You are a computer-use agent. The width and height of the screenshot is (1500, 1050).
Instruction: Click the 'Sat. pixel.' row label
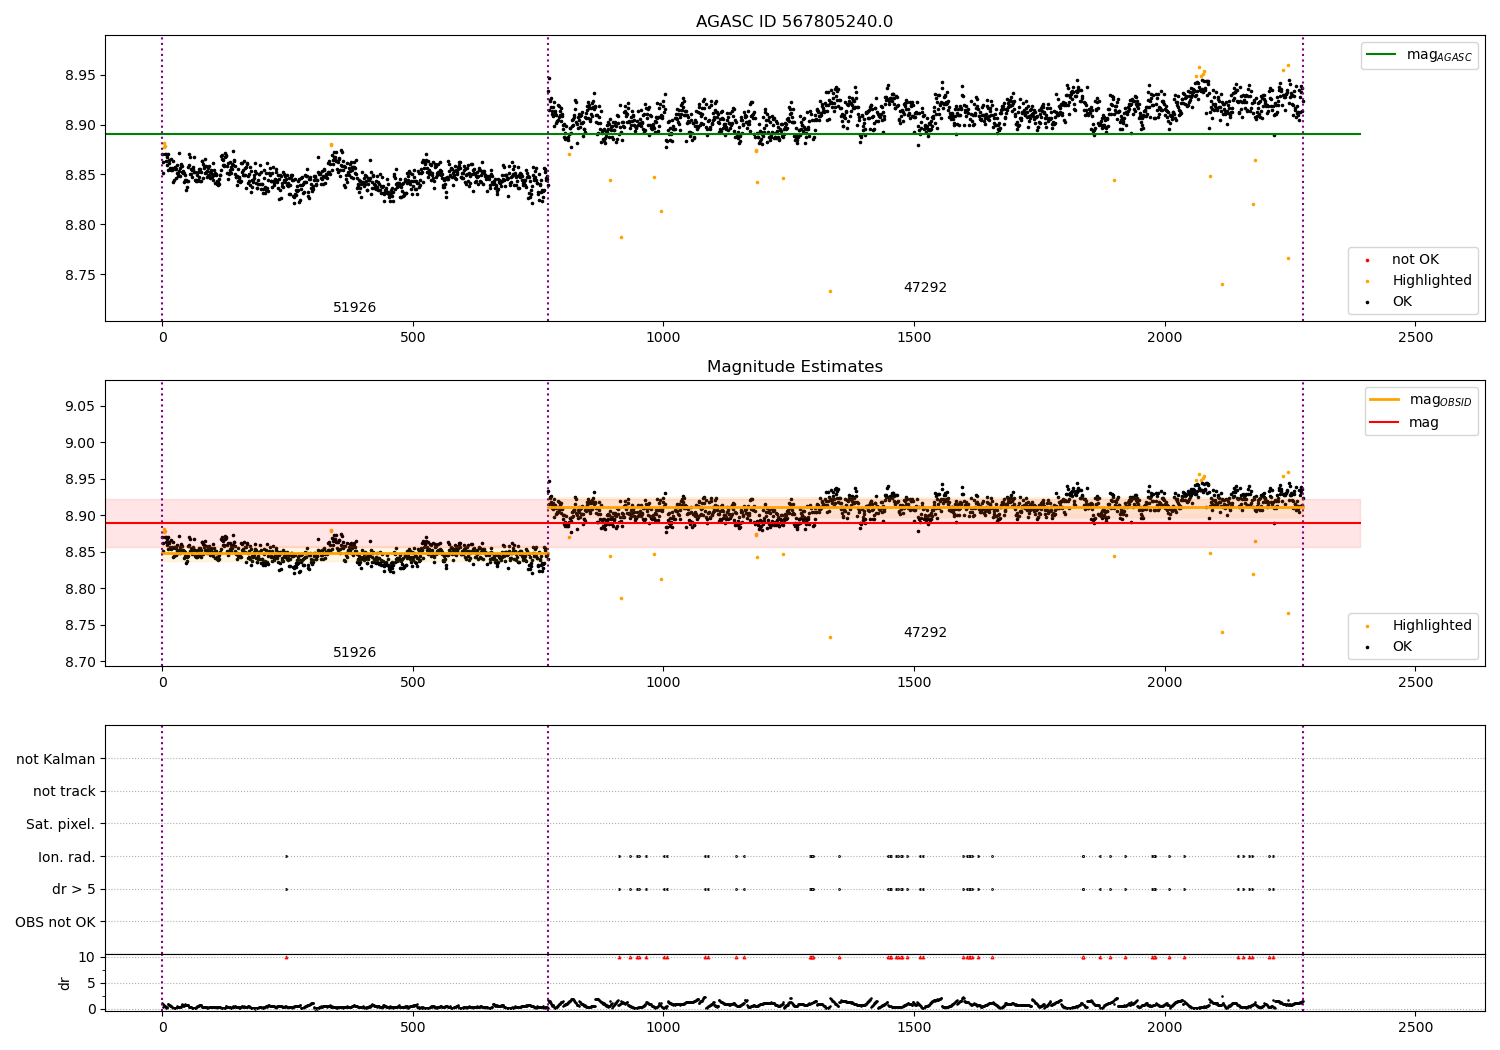click(61, 825)
